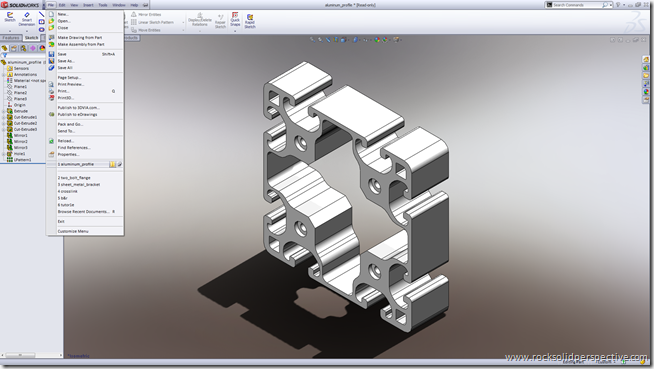The image size is (654, 369).
Task: Switch to the Features tab
Action: 11,38
